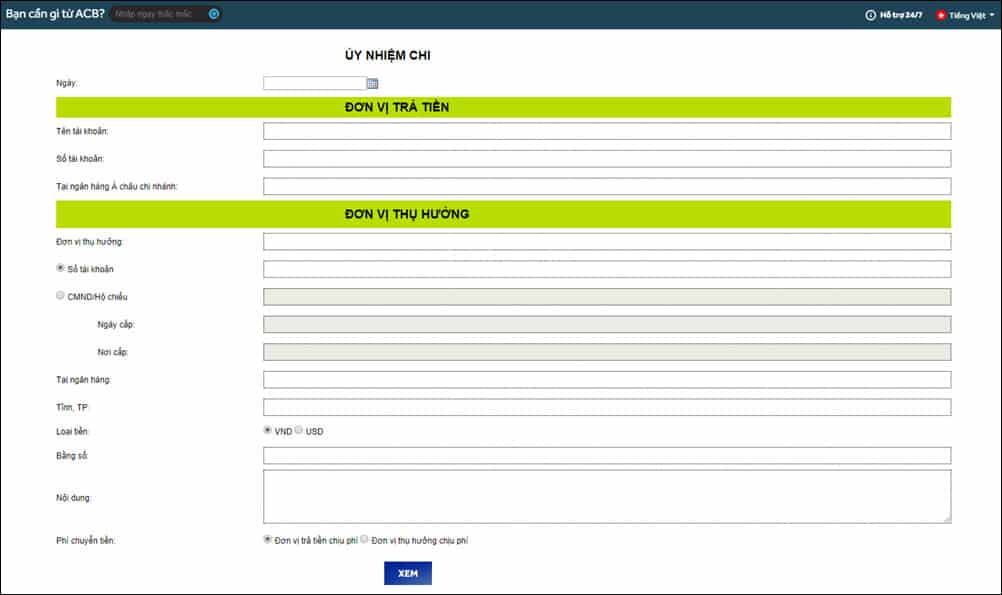Click the search icon in top search box
This screenshot has width=1002, height=595.
[x=214, y=14]
